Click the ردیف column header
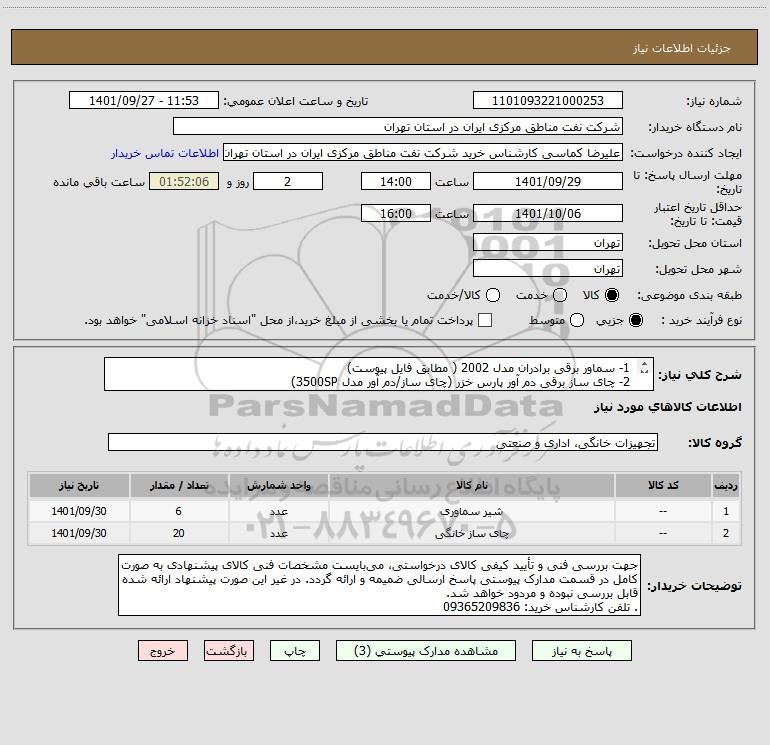This screenshot has width=770, height=745. [x=726, y=485]
